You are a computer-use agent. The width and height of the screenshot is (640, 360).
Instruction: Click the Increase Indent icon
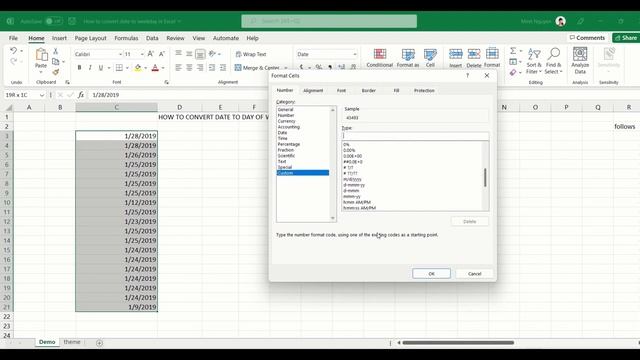pyautogui.click(x=223, y=68)
